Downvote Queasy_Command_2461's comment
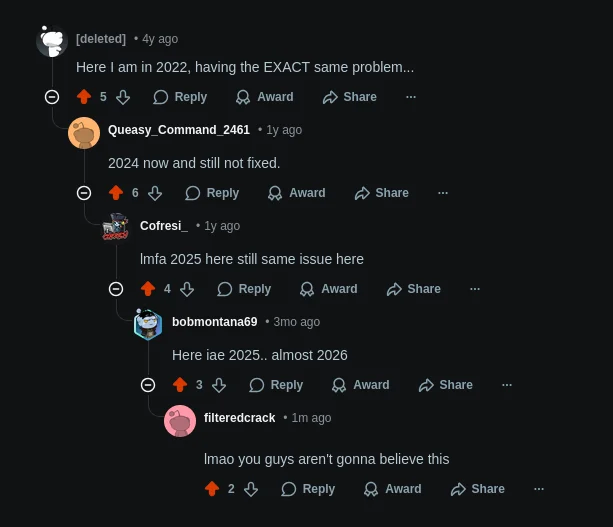This screenshot has width=613, height=527. (x=155, y=193)
